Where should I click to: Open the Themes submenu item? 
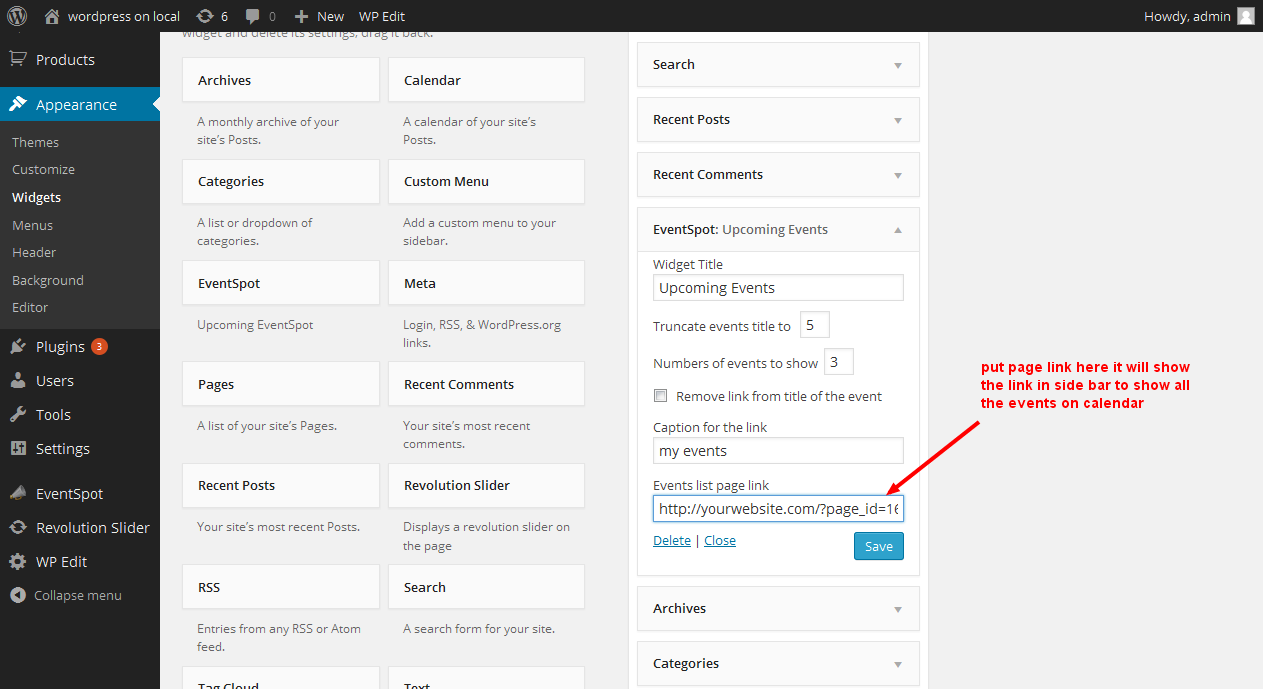coord(35,142)
